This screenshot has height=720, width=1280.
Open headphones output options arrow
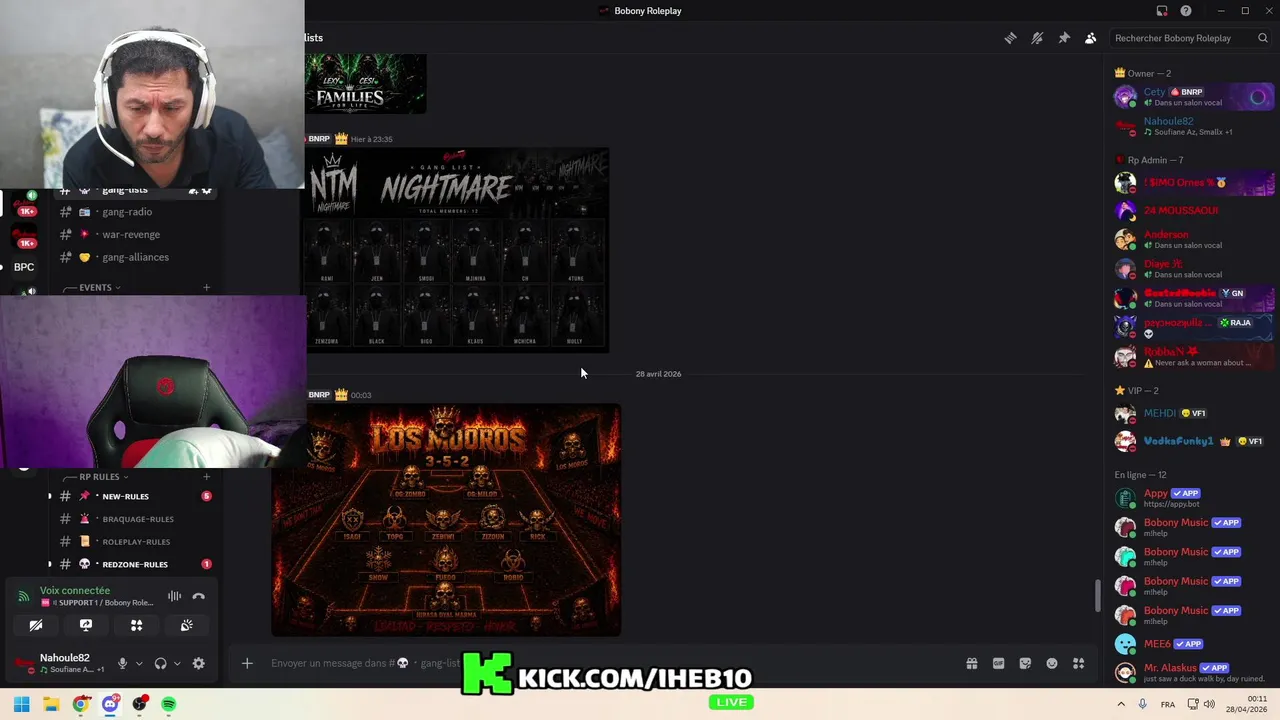[x=177, y=663]
